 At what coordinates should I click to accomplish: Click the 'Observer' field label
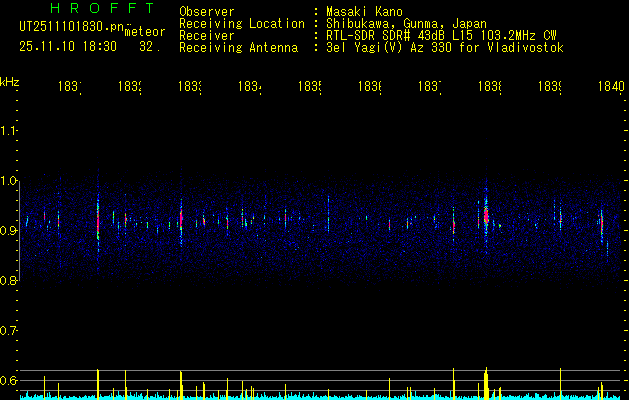tap(207, 12)
